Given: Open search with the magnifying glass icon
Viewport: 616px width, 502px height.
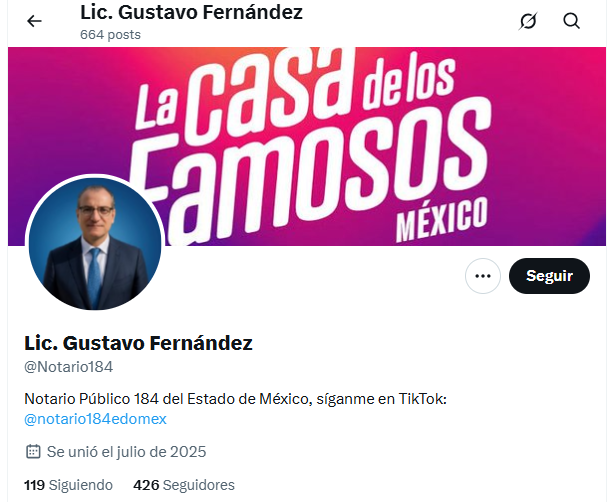Looking at the screenshot, I should click(x=571, y=21).
